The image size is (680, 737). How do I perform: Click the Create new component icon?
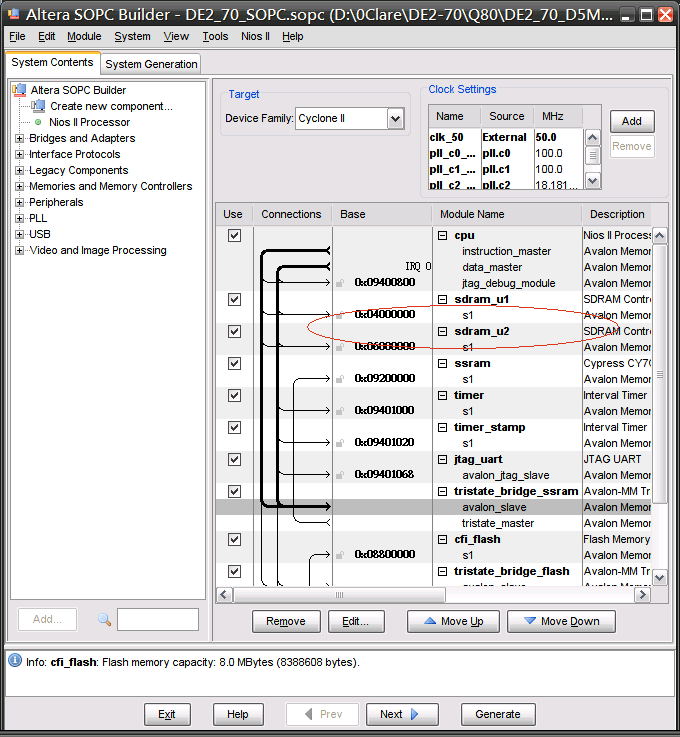(39, 106)
